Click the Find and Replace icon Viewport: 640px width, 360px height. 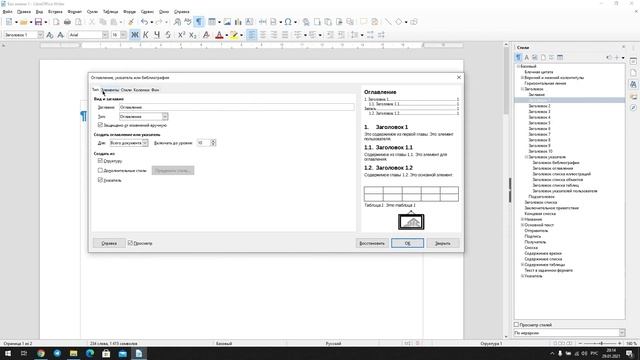coord(177,22)
